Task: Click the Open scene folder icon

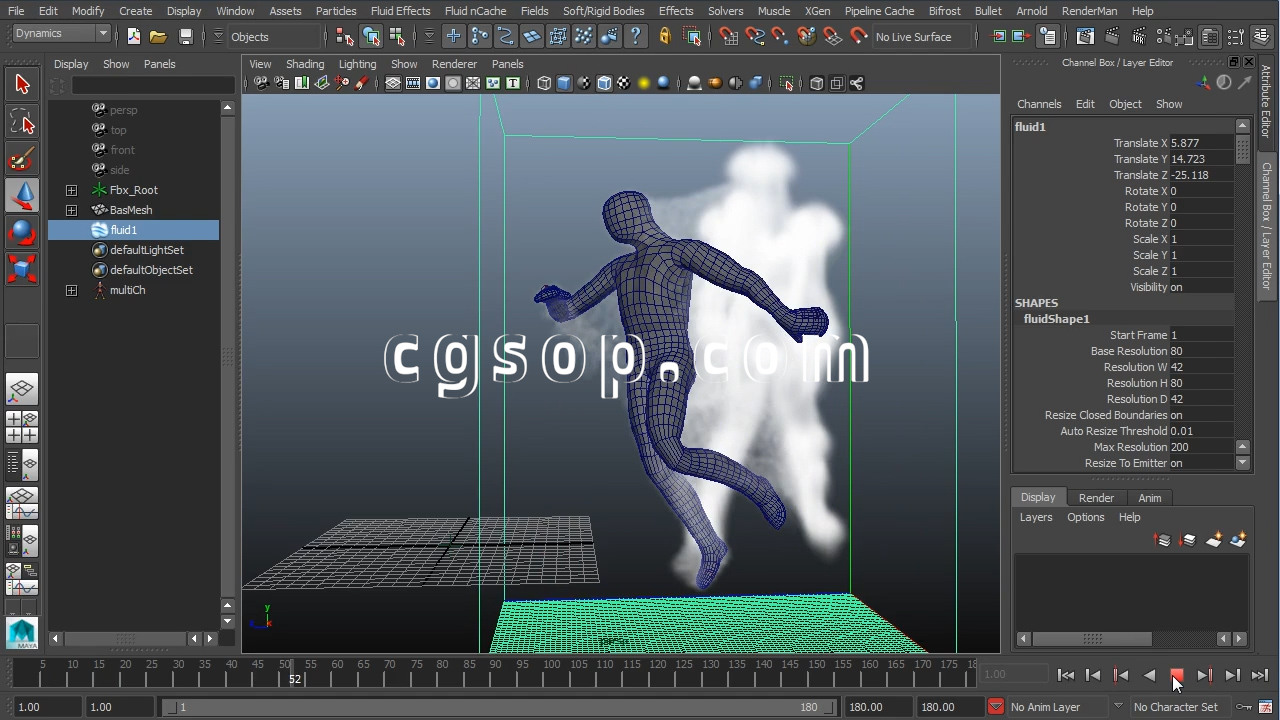Action: [158, 37]
